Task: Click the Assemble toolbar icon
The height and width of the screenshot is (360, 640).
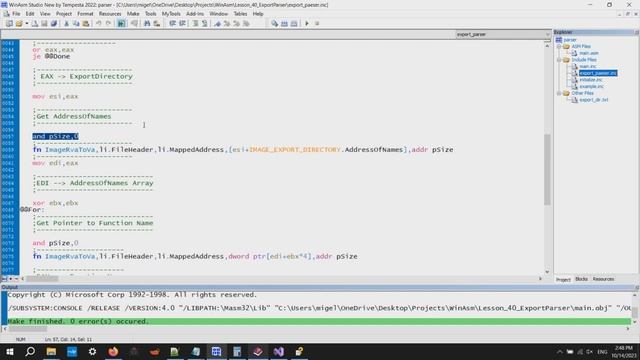Action: click(x=274, y=24)
